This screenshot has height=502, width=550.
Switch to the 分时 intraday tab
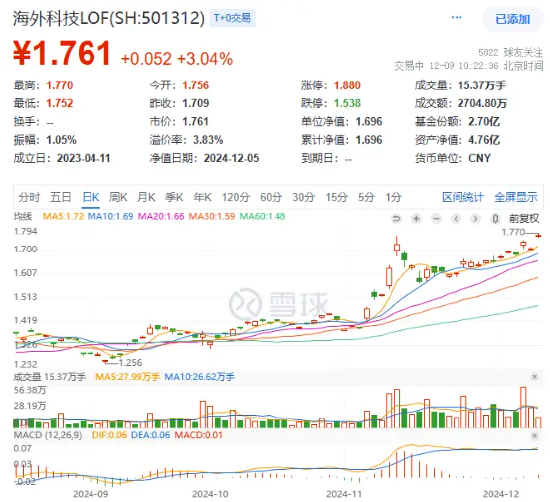[29, 197]
